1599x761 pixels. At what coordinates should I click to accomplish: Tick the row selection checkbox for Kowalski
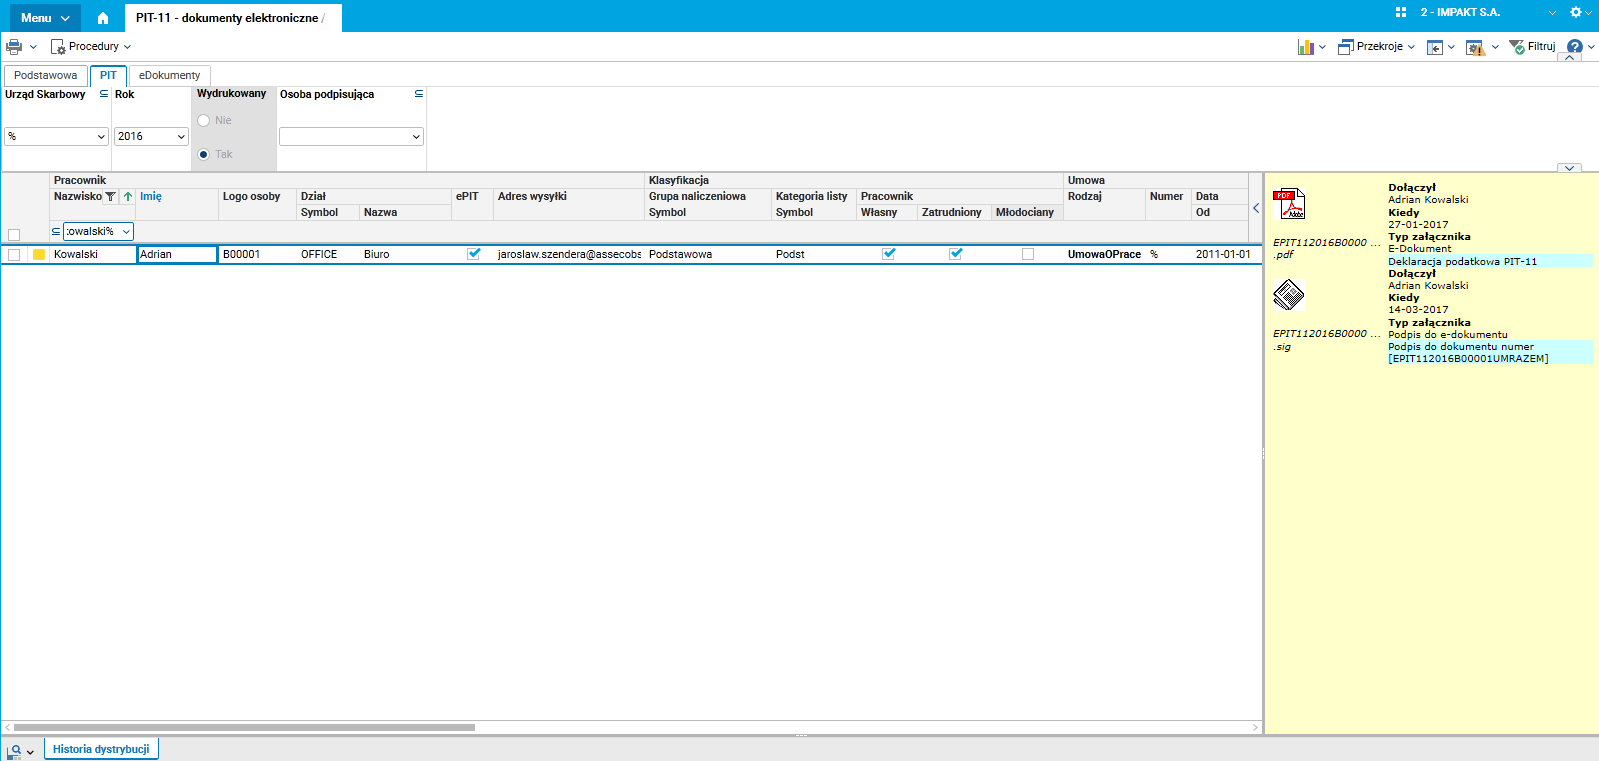[x=14, y=255]
